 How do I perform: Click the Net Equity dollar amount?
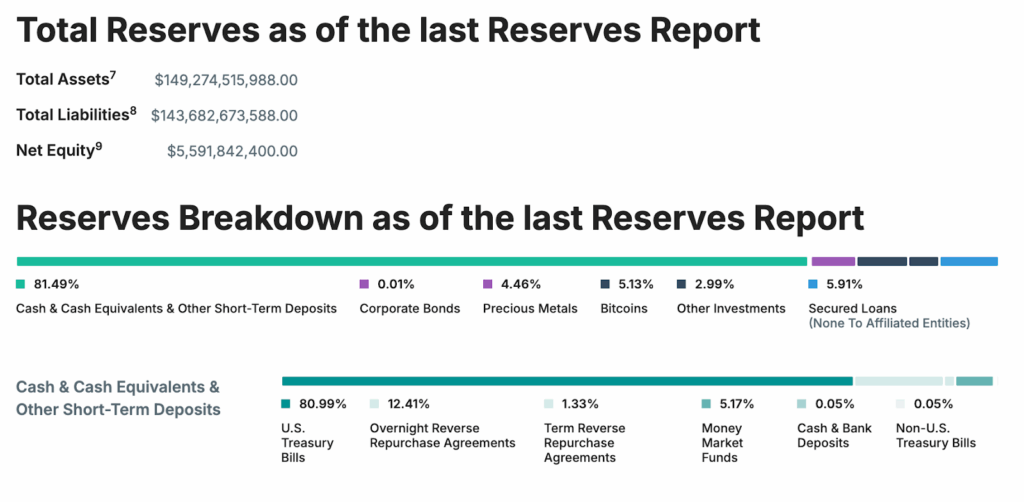point(232,152)
